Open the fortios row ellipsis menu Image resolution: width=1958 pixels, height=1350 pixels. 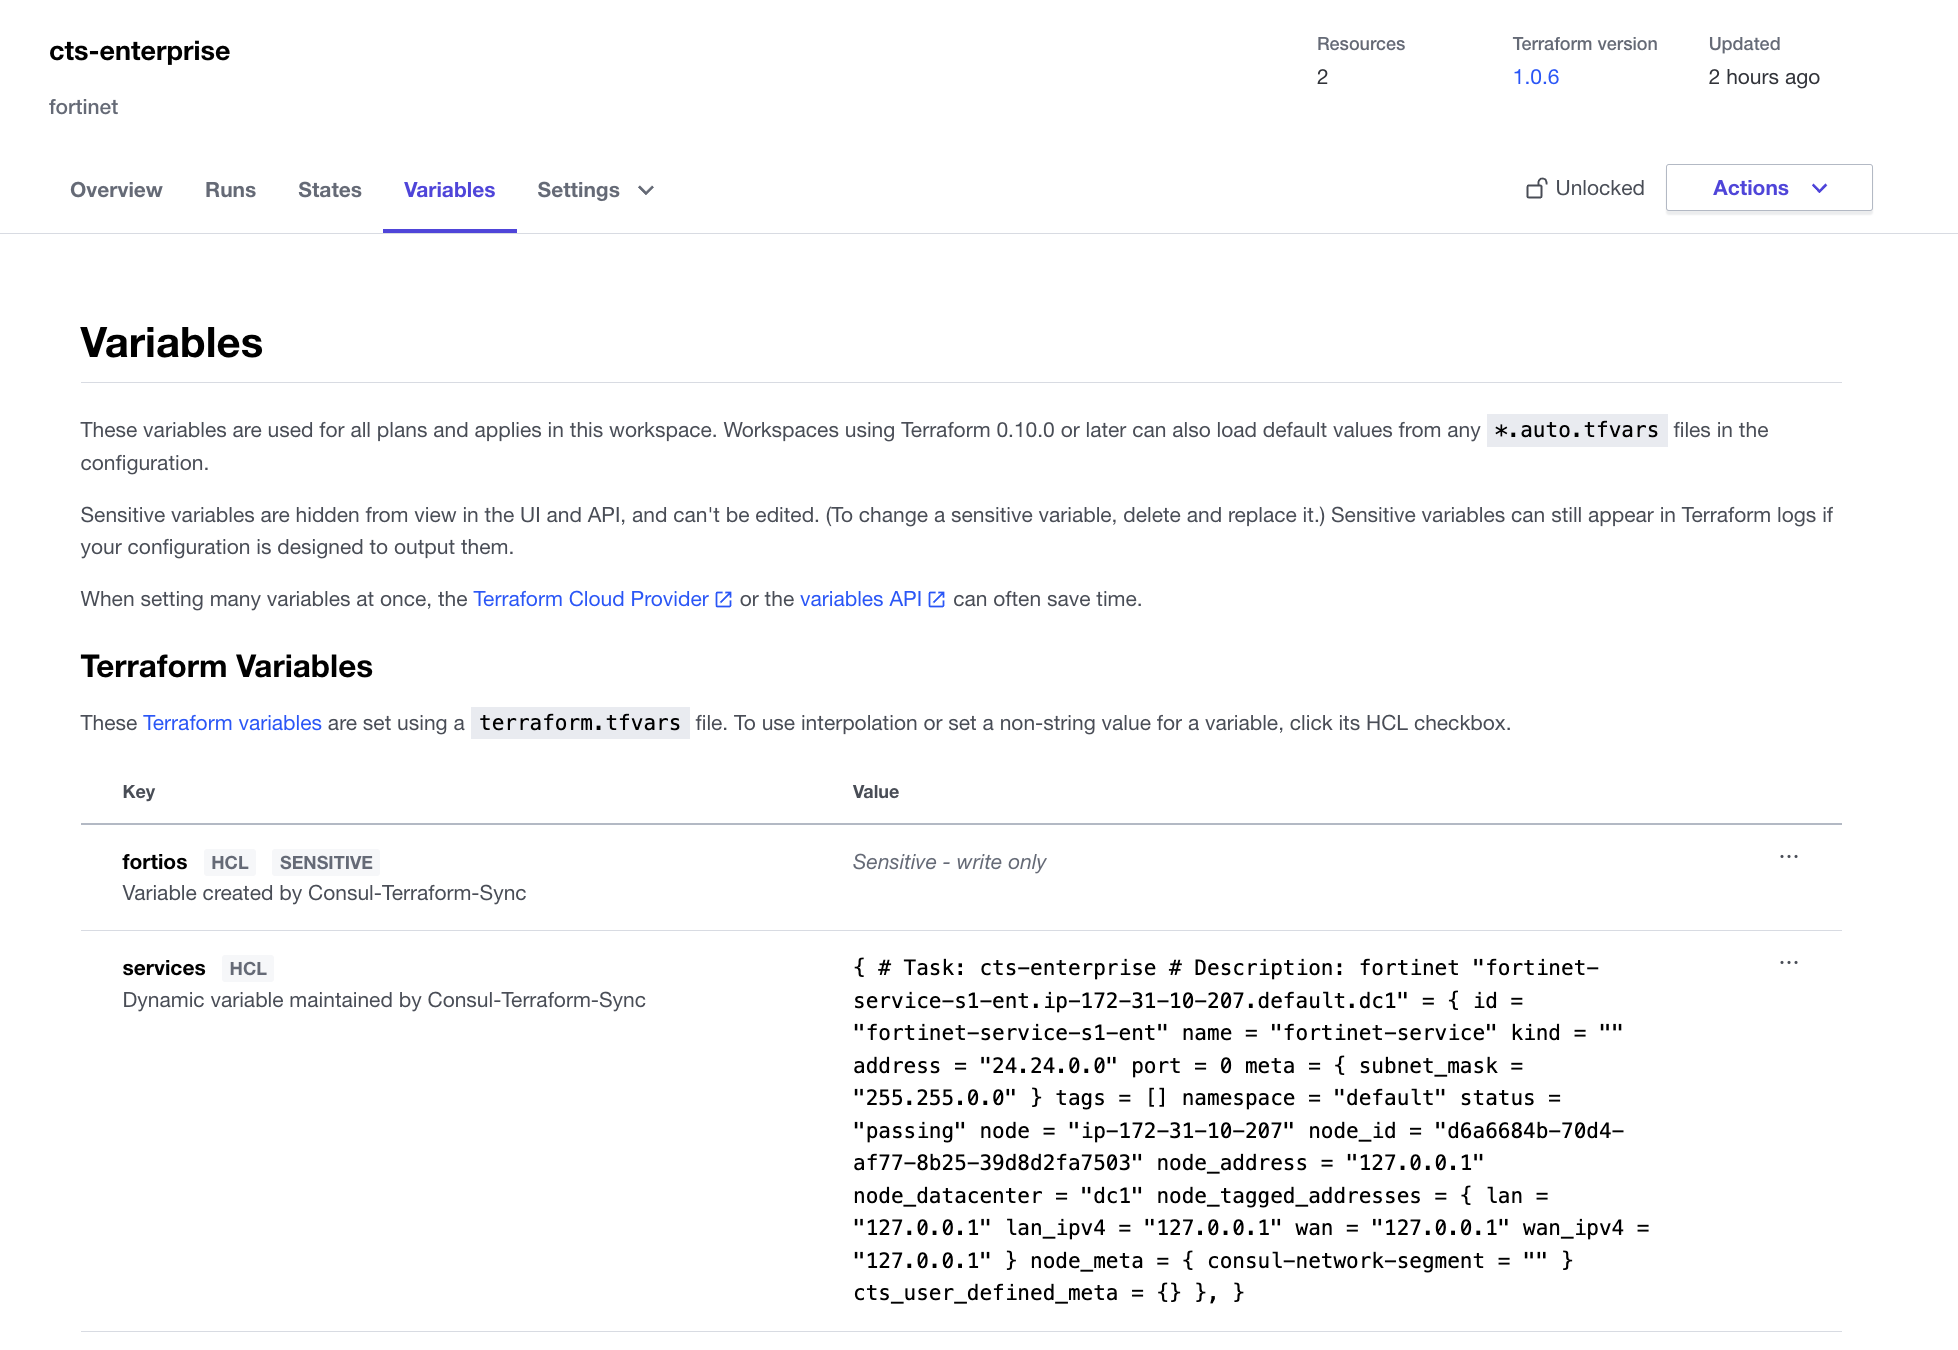point(1788,857)
